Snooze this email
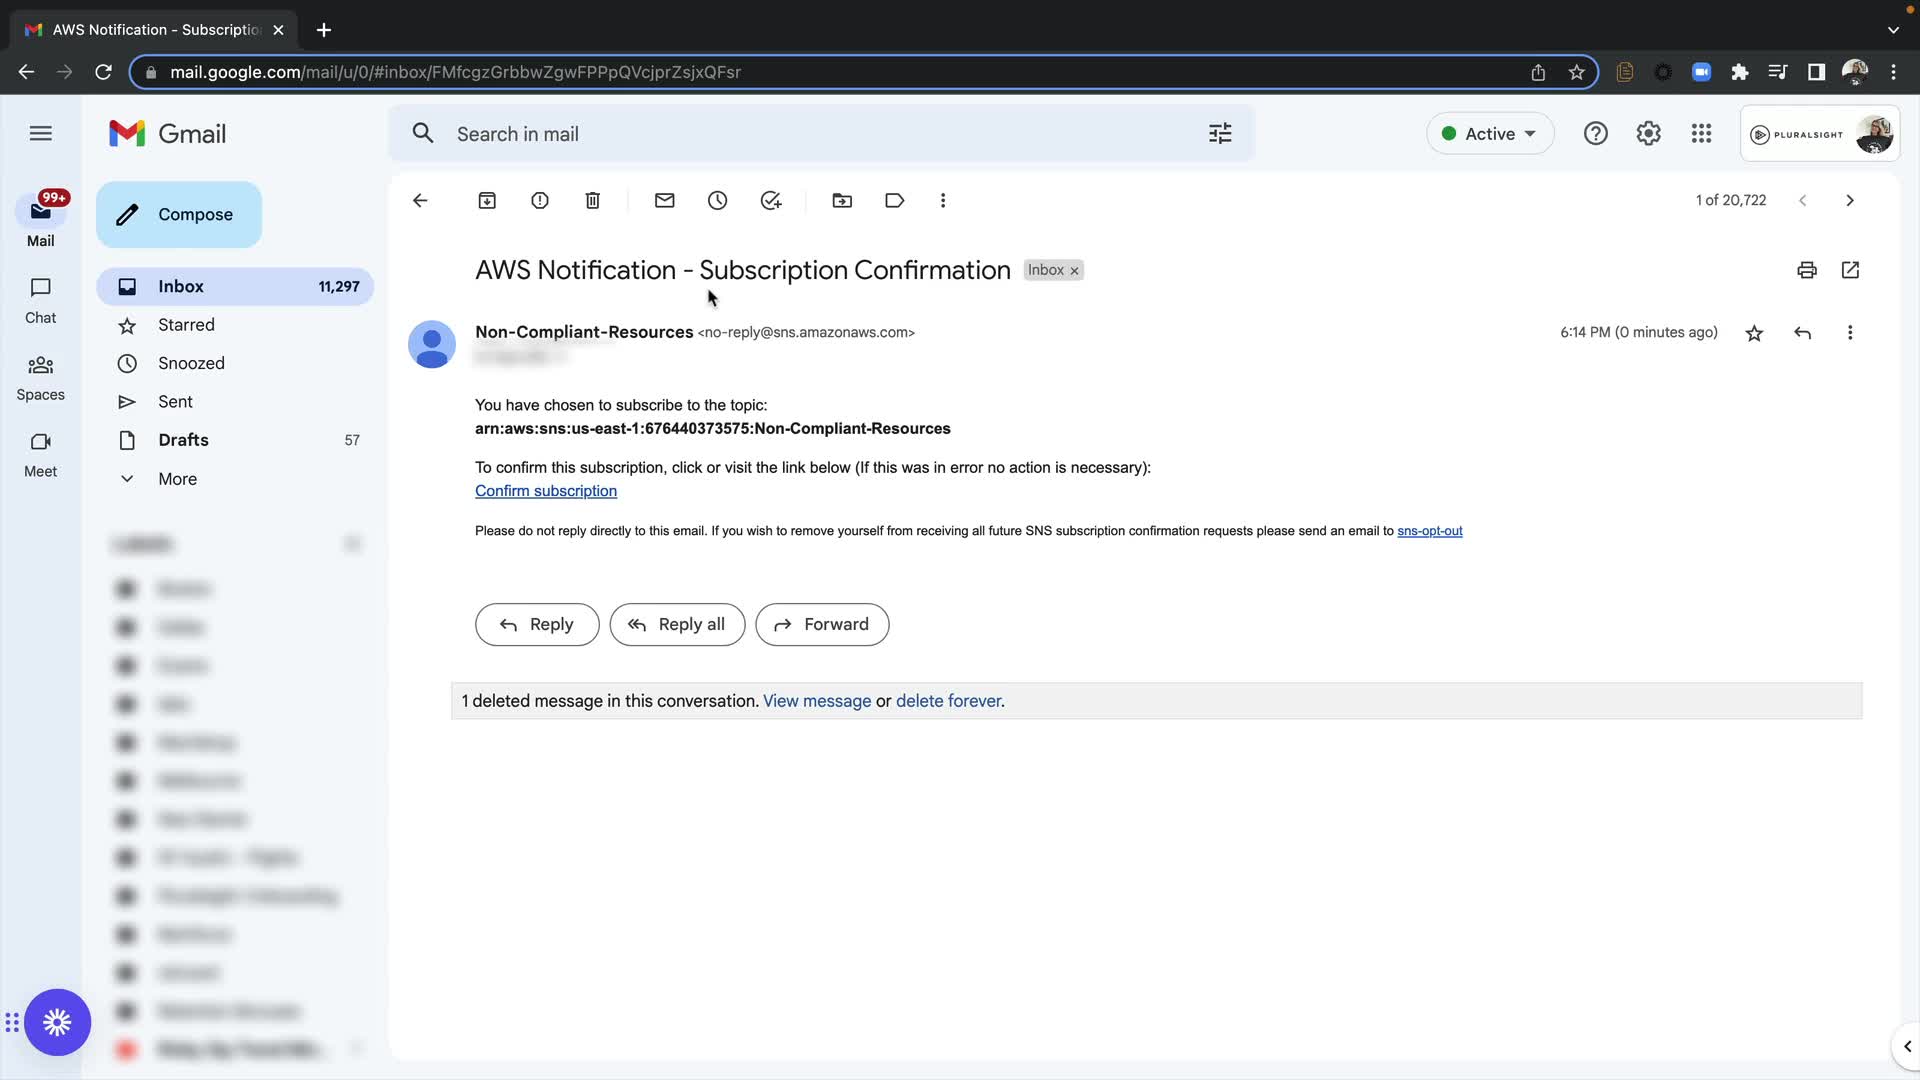The image size is (1920, 1080). [718, 201]
